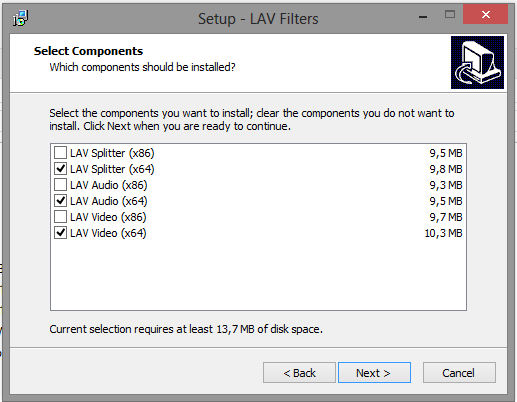Click Next to continue setup
517x402 pixels.
coord(374,373)
